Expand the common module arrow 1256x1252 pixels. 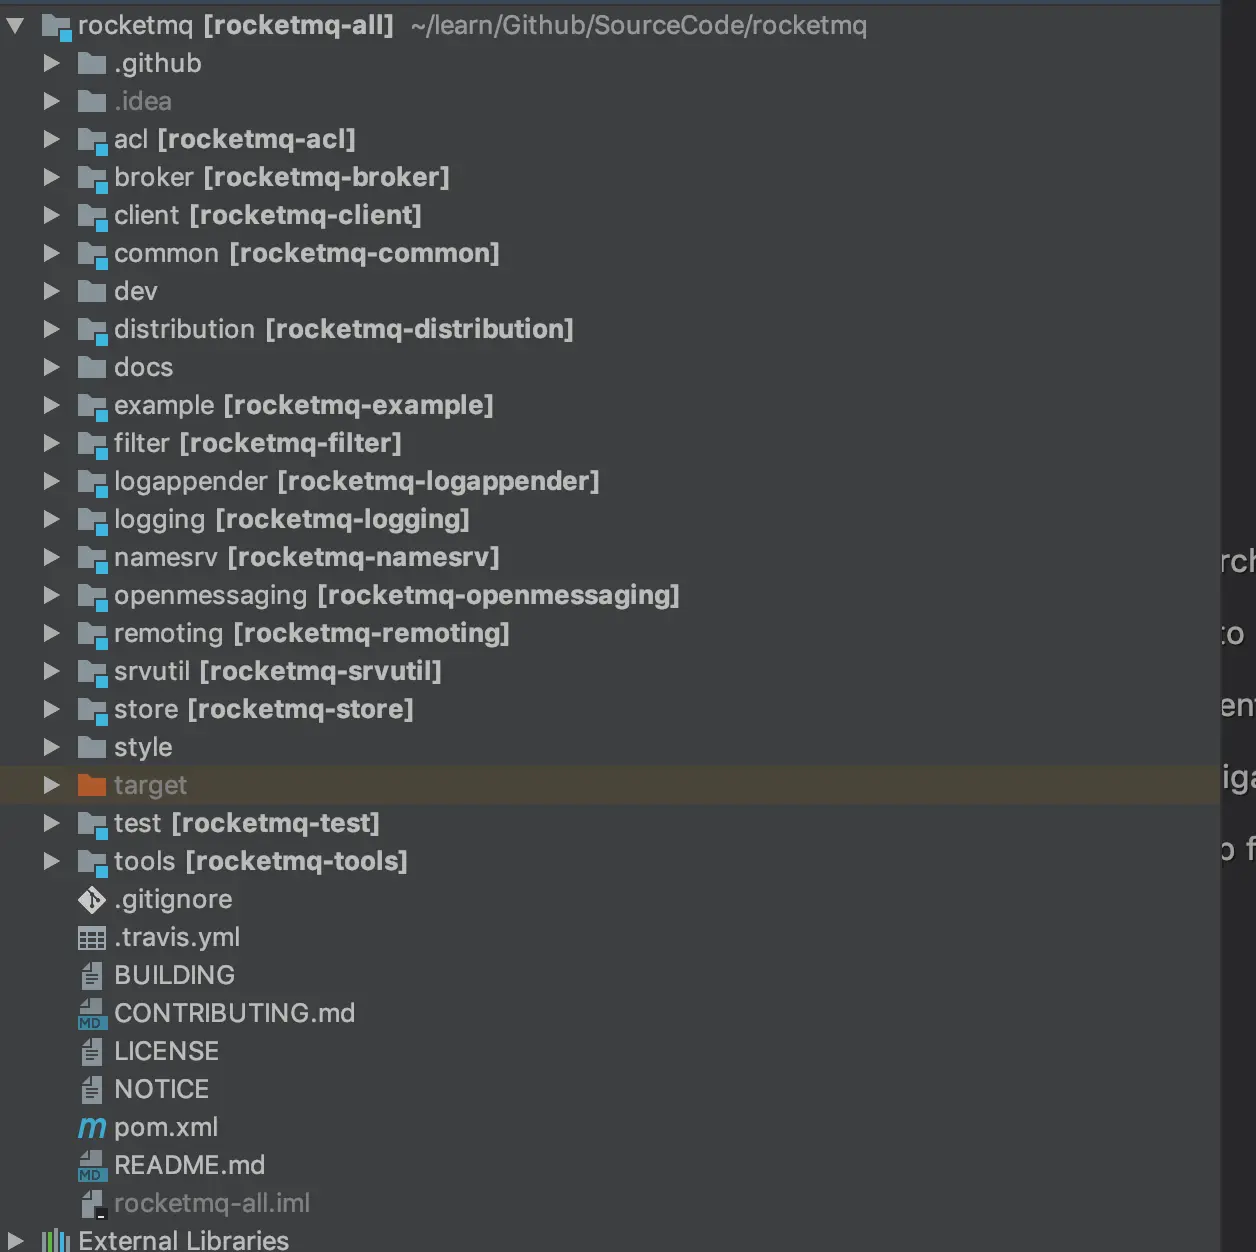(52, 253)
